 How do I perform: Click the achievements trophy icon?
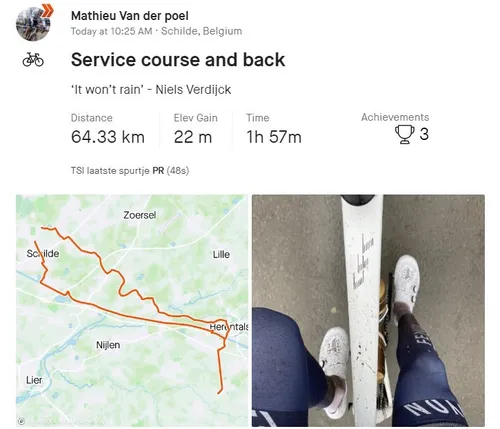click(x=405, y=134)
